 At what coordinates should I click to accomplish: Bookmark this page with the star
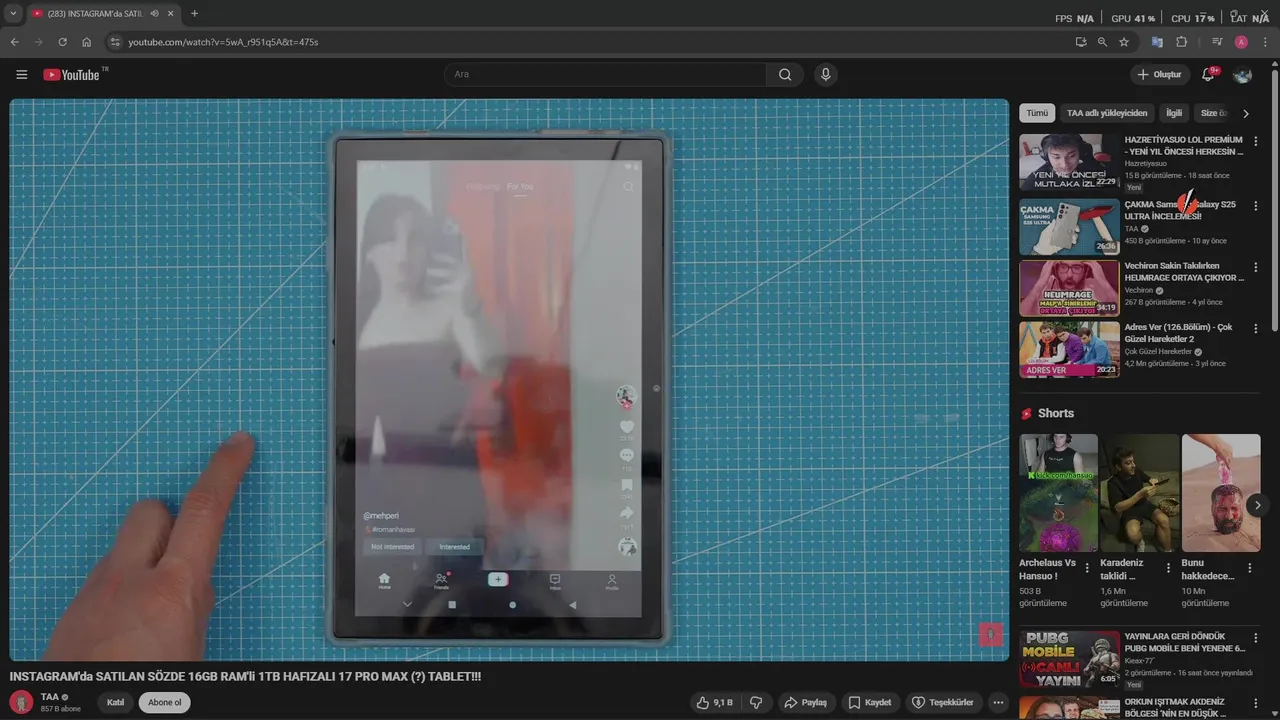(1124, 42)
